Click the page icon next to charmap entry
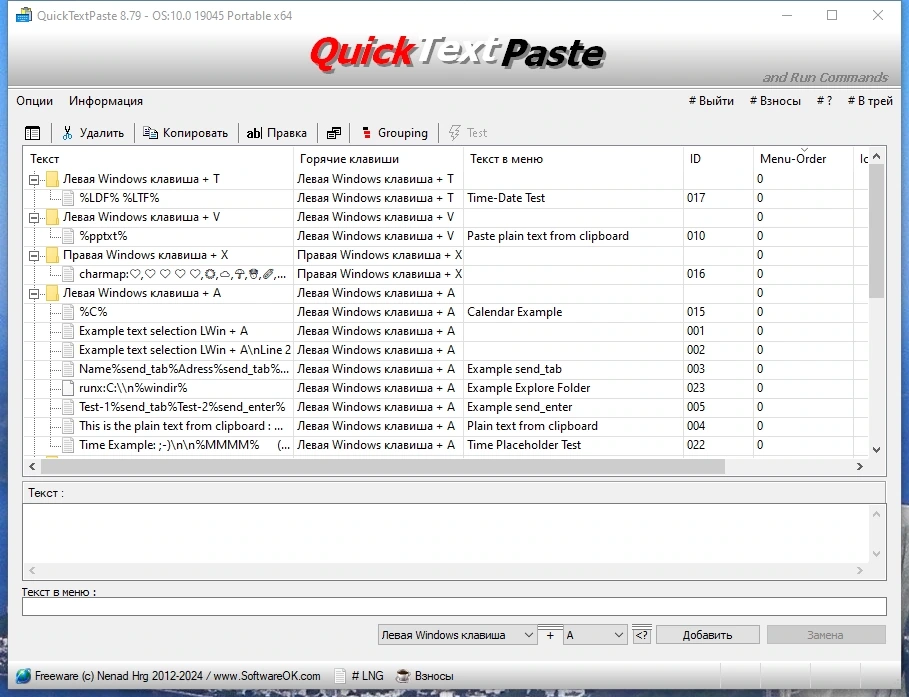Image resolution: width=909 pixels, height=697 pixels. pos(68,274)
